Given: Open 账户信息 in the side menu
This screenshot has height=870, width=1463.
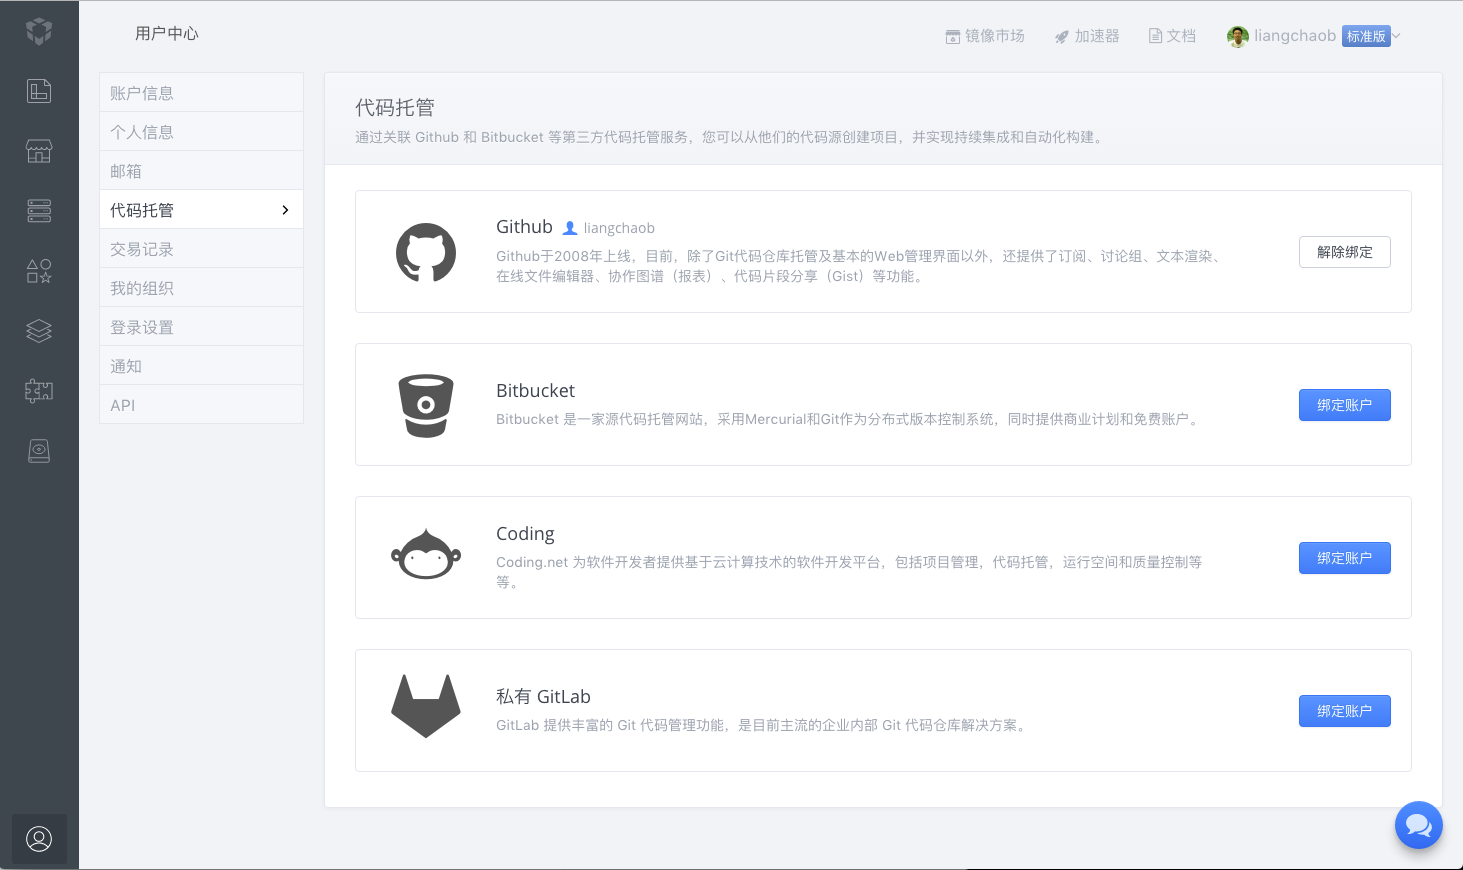Looking at the screenshot, I should click(201, 93).
